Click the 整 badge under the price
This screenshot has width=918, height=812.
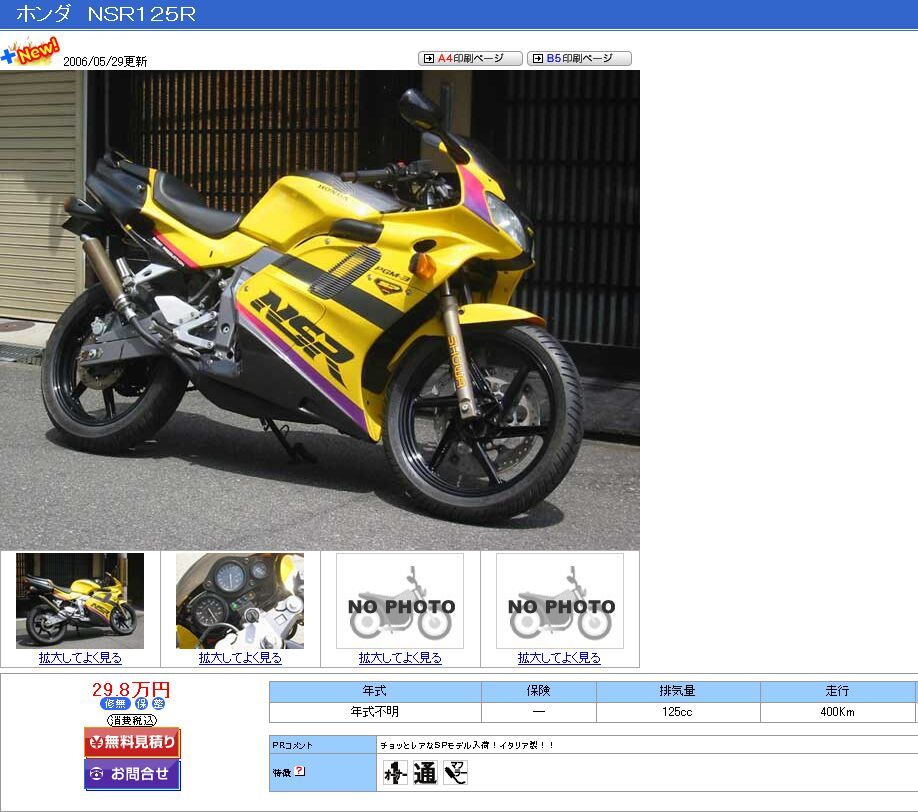159,704
